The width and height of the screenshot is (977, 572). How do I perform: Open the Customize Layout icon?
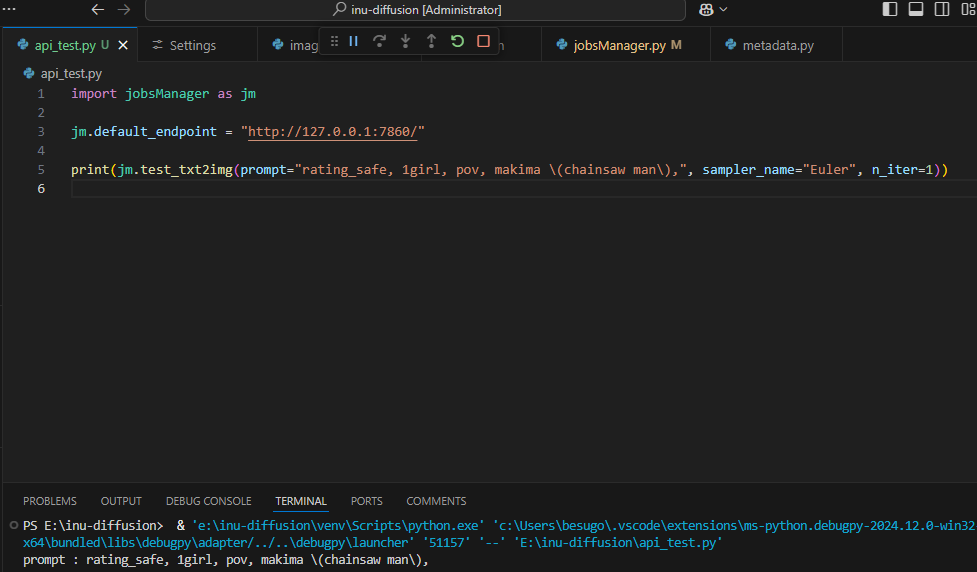pos(966,9)
